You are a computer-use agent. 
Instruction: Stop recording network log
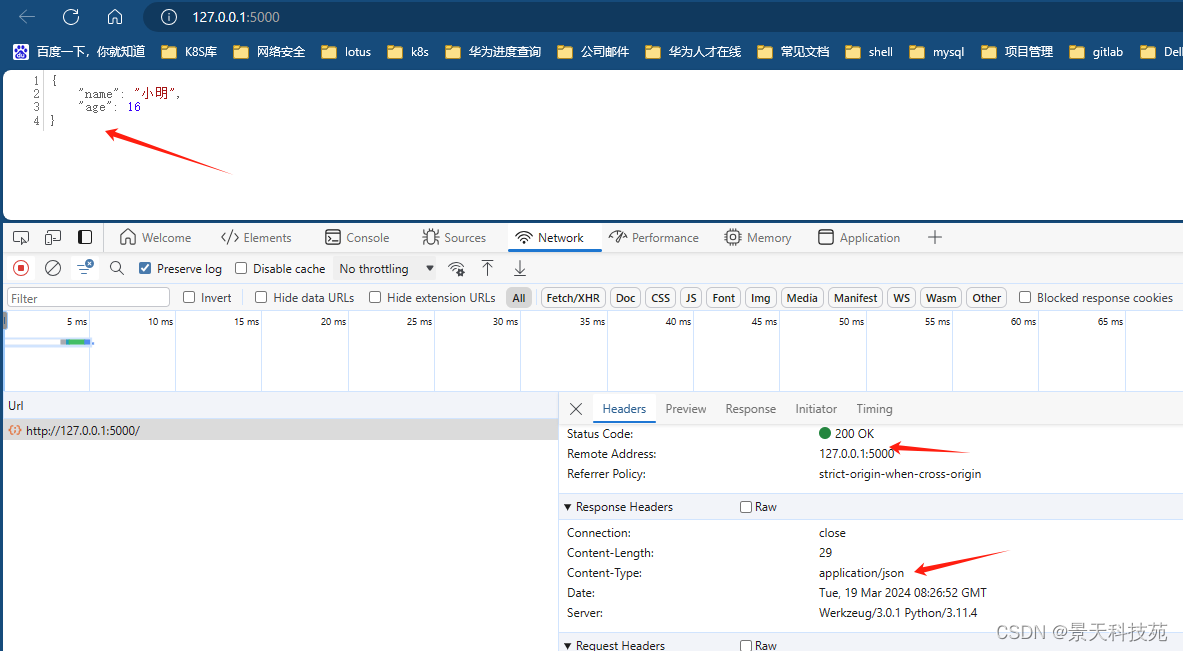(21, 268)
